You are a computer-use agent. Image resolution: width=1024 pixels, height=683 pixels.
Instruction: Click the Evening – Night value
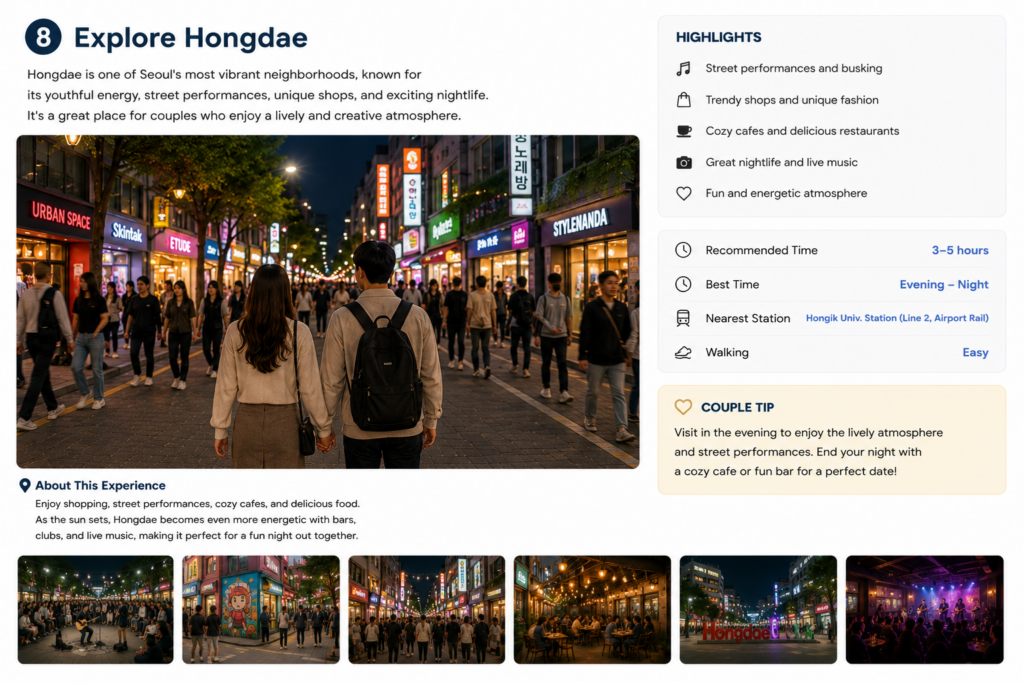(x=944, y=285)
